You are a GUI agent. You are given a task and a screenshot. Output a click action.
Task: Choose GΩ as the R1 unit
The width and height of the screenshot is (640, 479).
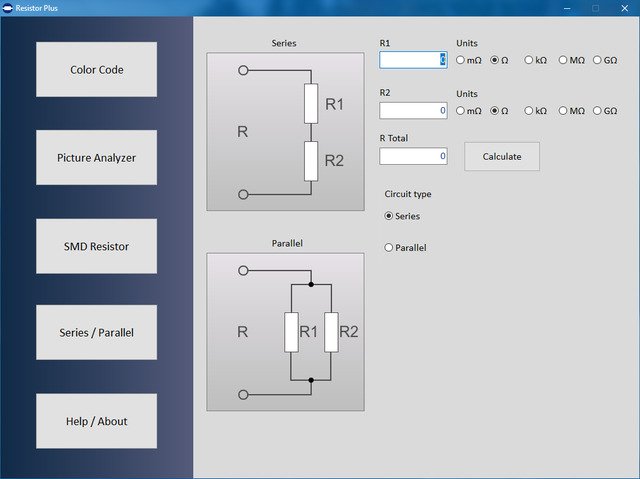pyautogui.click(x=598, y=60)
